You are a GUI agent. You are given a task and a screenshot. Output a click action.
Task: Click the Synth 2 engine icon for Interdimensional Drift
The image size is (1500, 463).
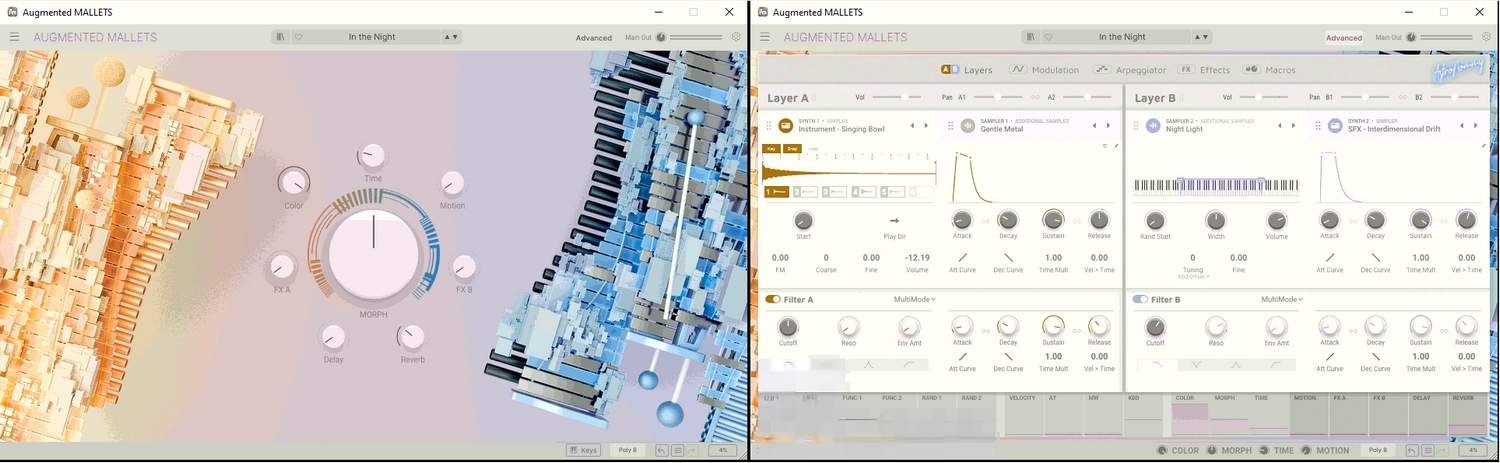[1335, 125]
